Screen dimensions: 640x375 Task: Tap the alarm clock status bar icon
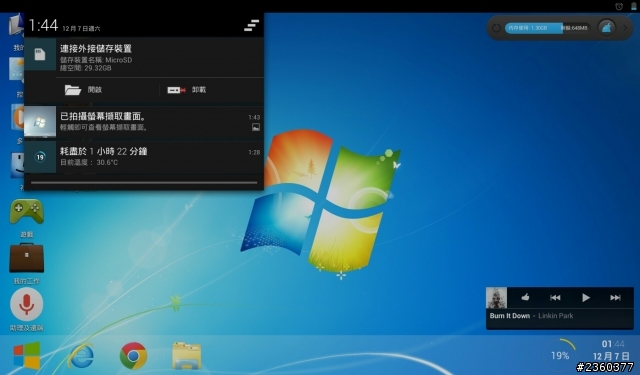[x=619, y=6]
